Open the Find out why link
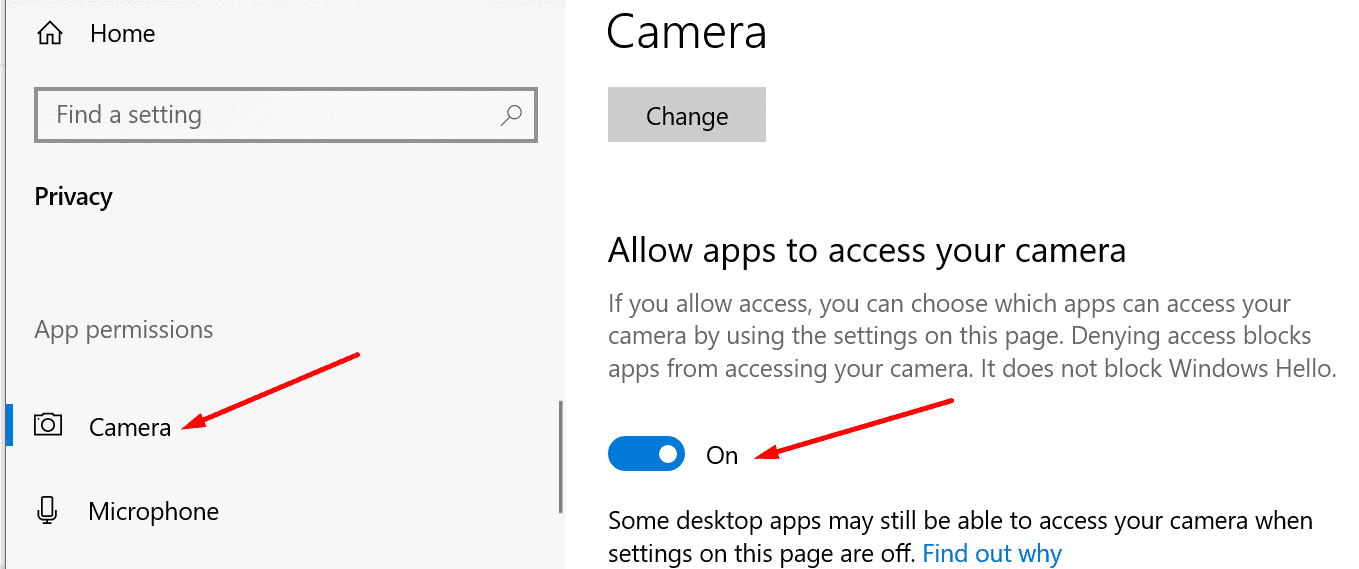This screenshot has width=1359, height=569. point(992,553)
